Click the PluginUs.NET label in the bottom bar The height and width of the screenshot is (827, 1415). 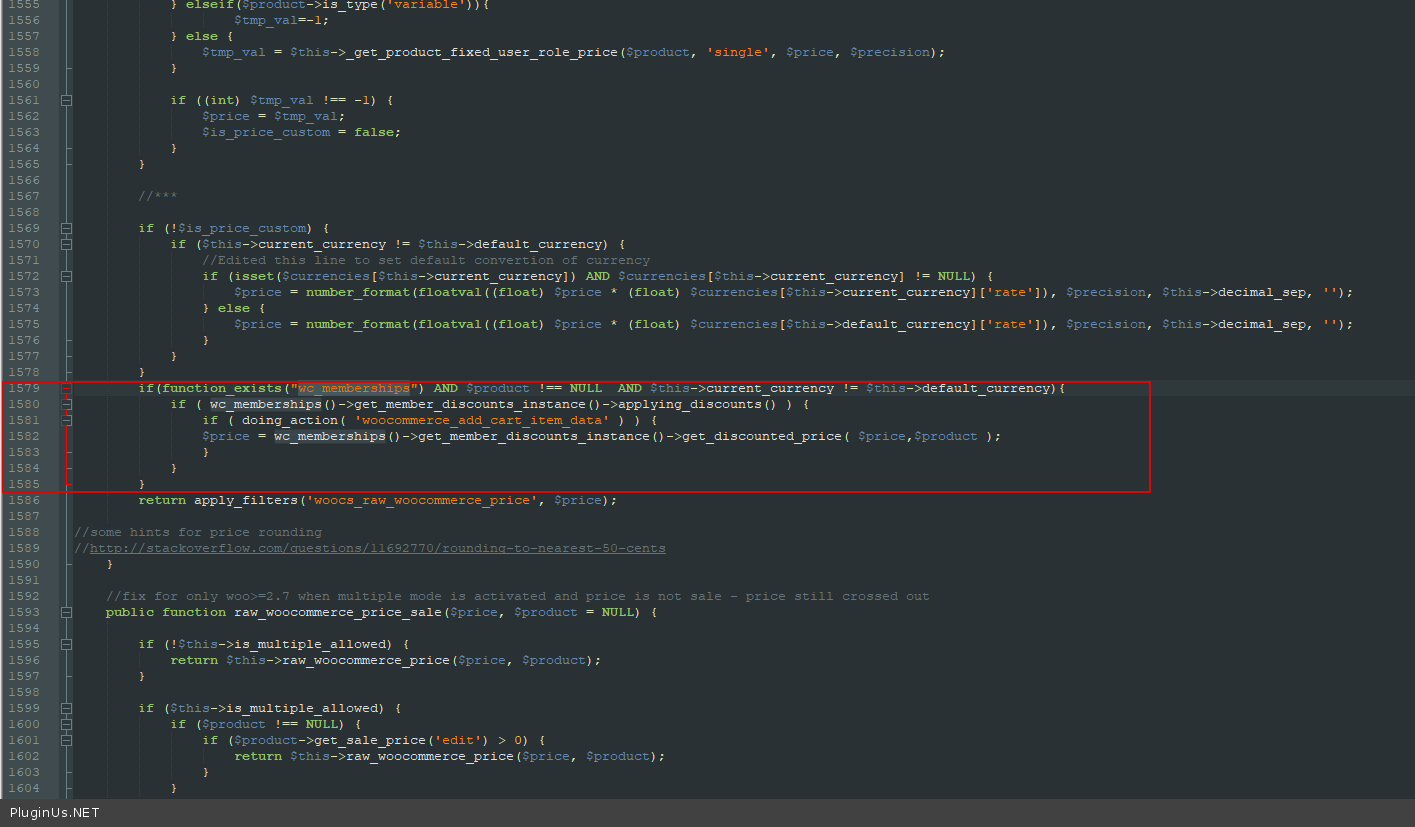pos(55,813)
